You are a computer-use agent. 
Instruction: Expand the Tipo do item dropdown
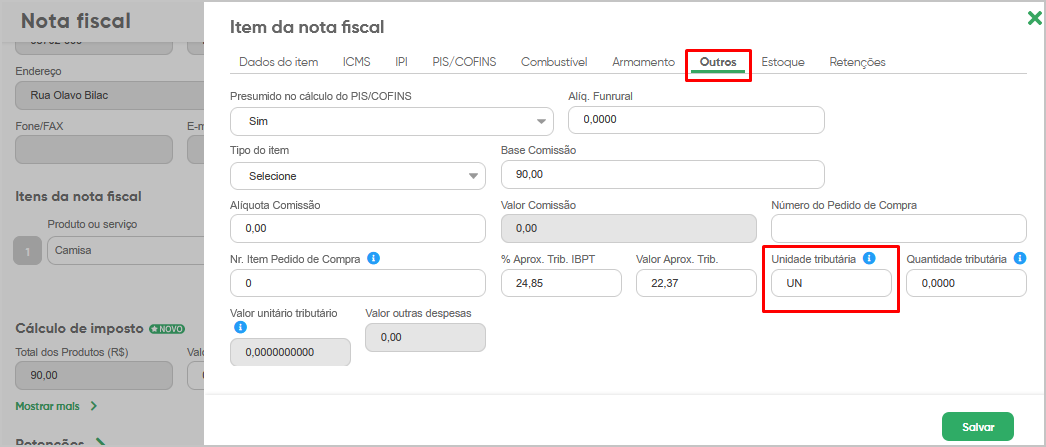[358, 175]
